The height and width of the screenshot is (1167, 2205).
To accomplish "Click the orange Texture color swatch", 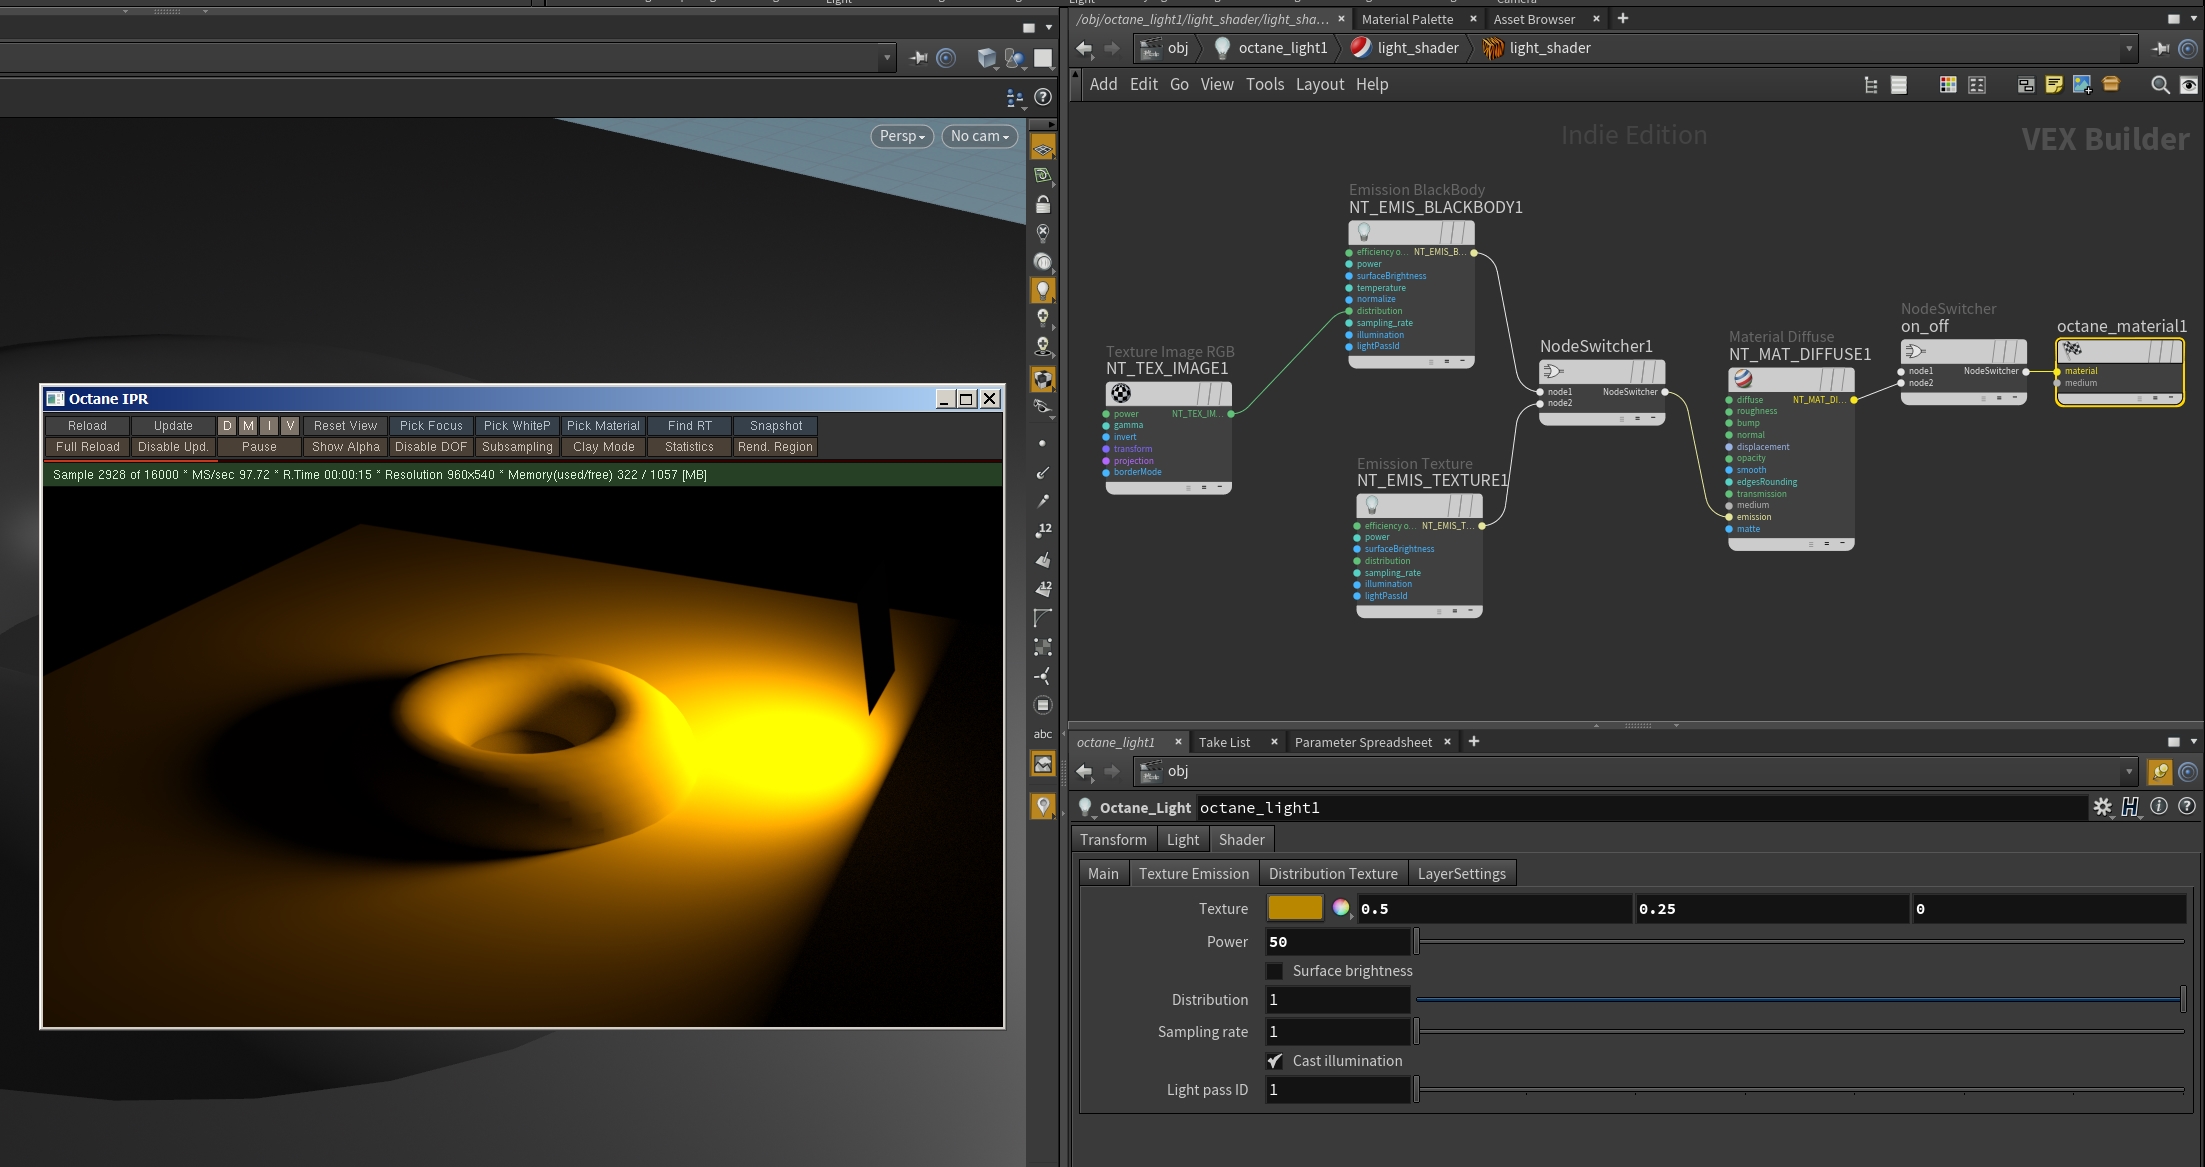I will pyautogui.click(x=1295, y=908).
